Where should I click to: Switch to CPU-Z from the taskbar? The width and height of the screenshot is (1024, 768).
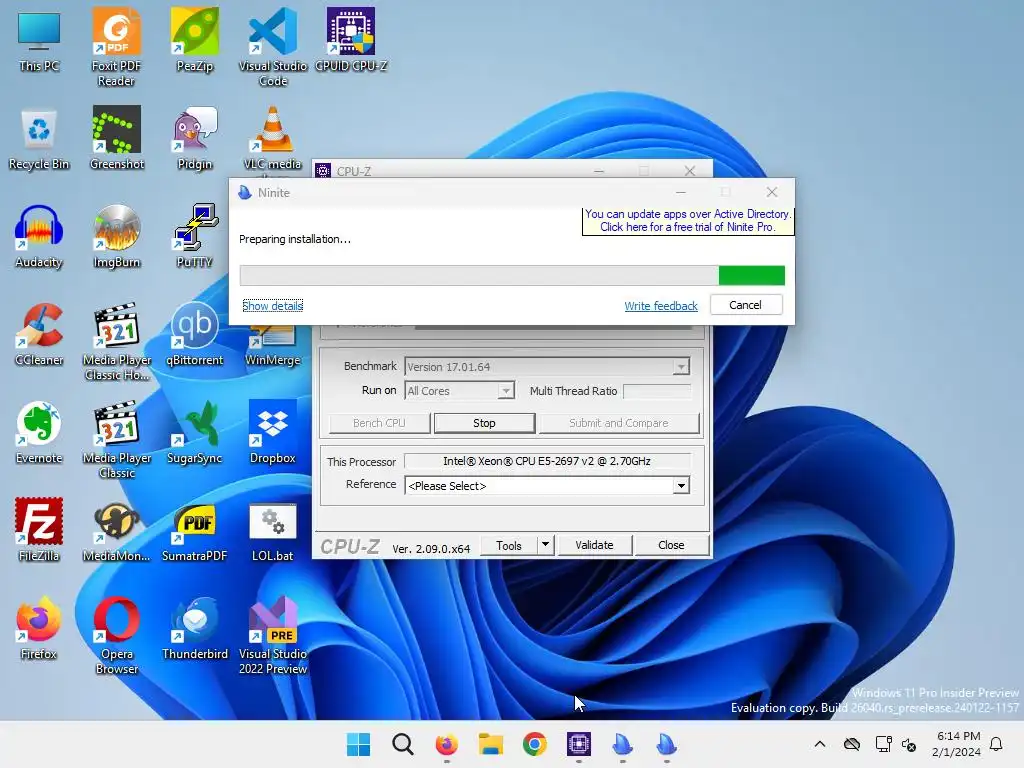coord(579,744)
